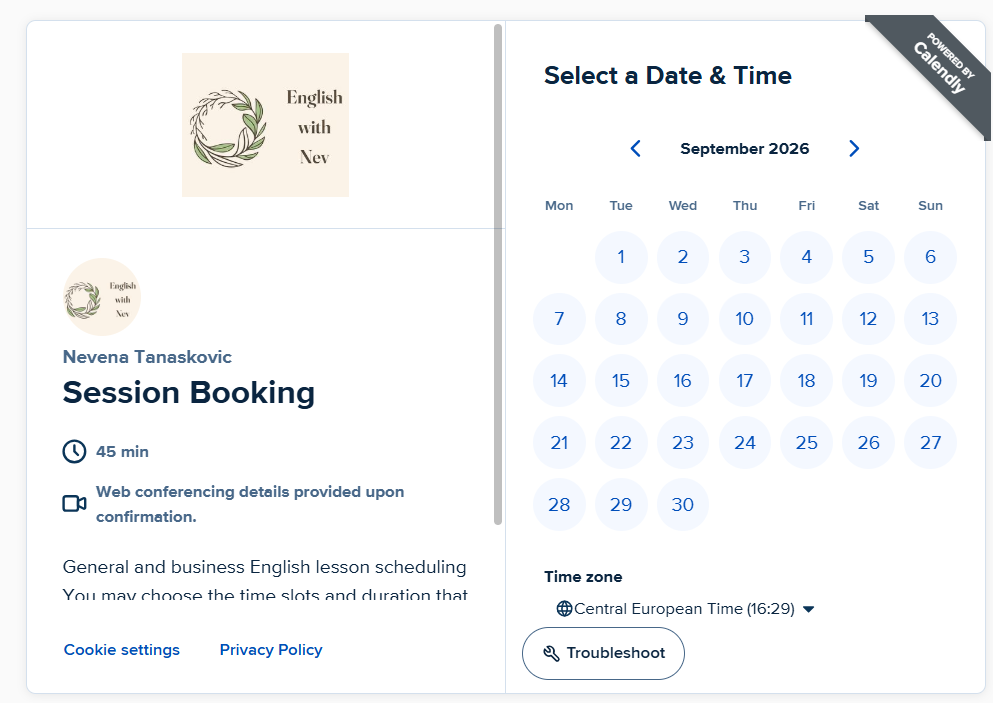The width and height of the screenshot is (993, 703).
Task: Select Sunday September 27
Action: pos(930,443)
